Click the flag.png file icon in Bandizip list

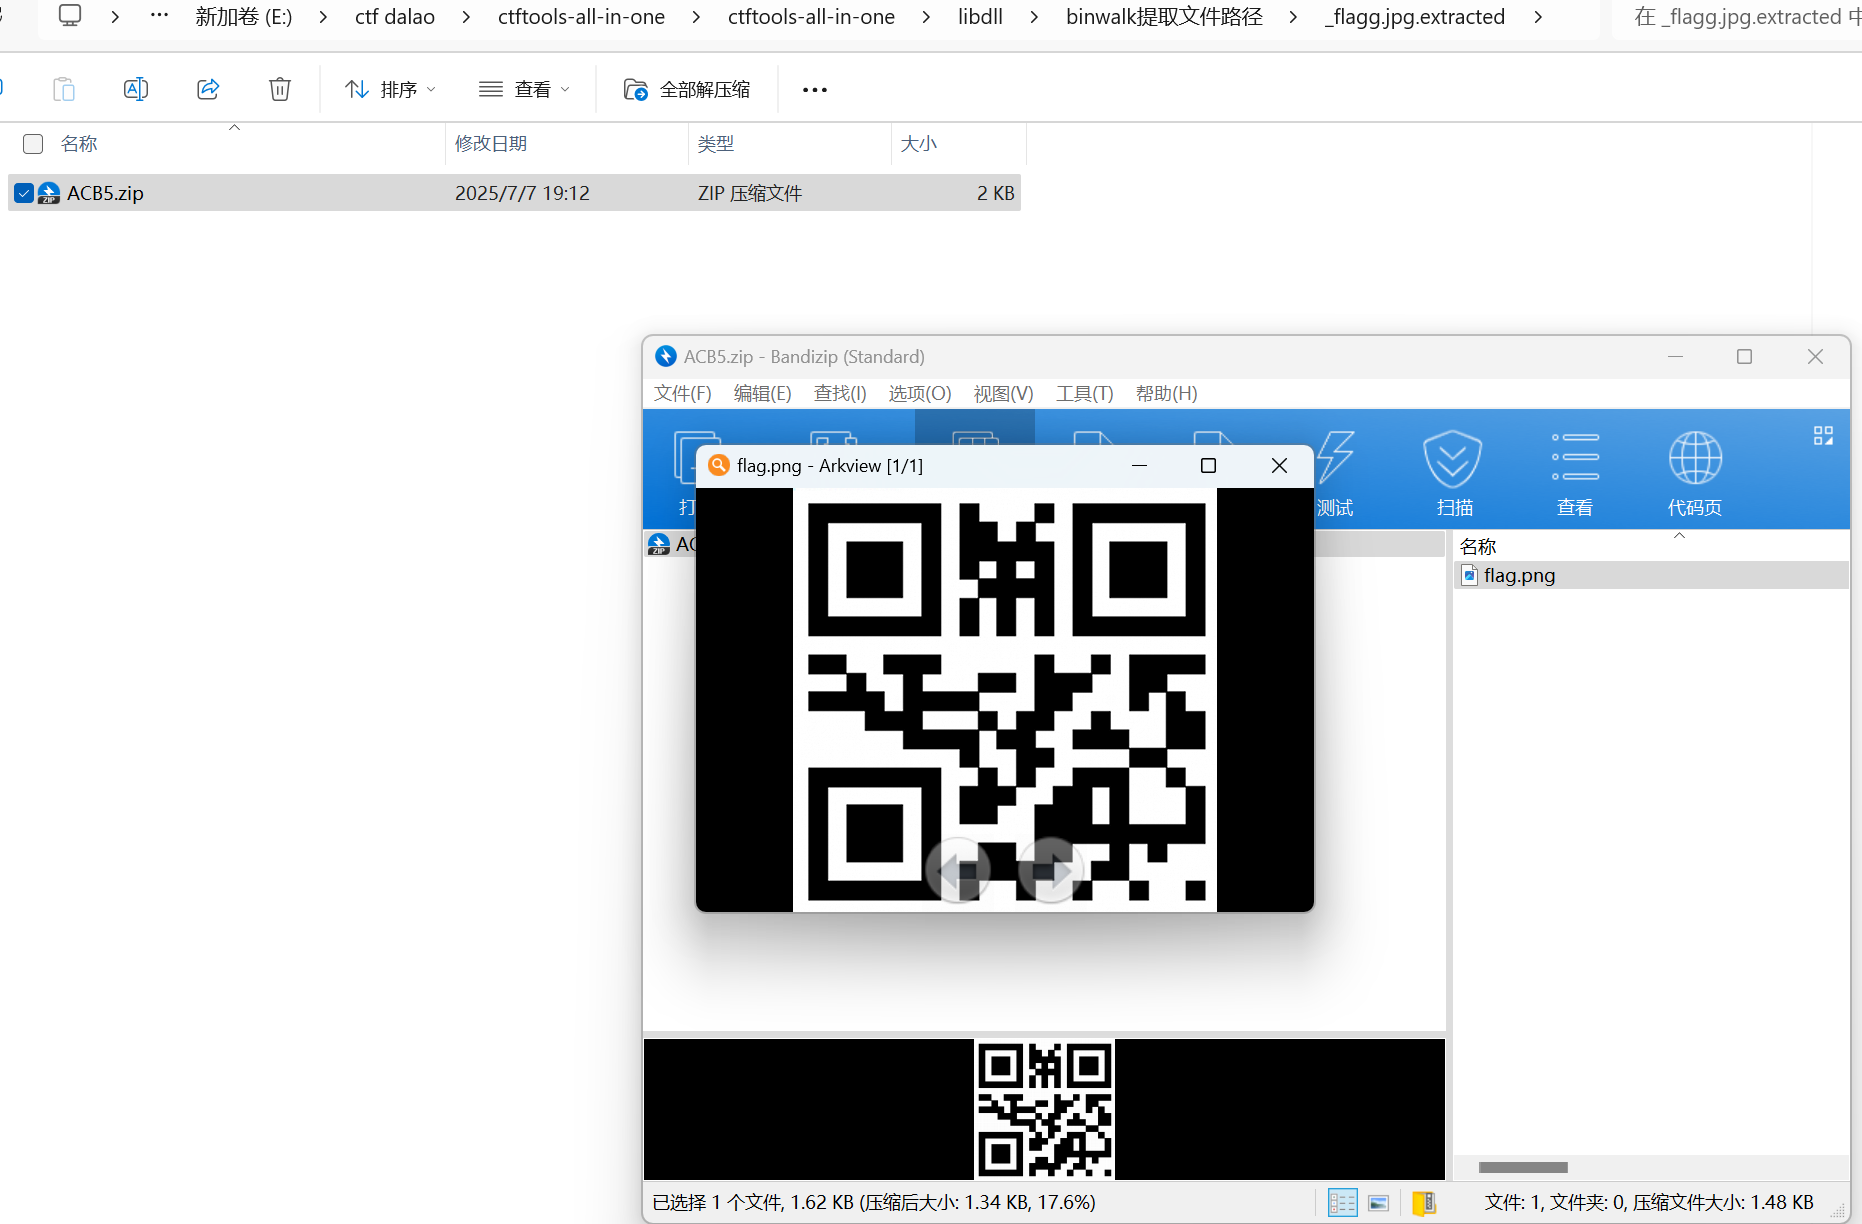[1469, 575]
